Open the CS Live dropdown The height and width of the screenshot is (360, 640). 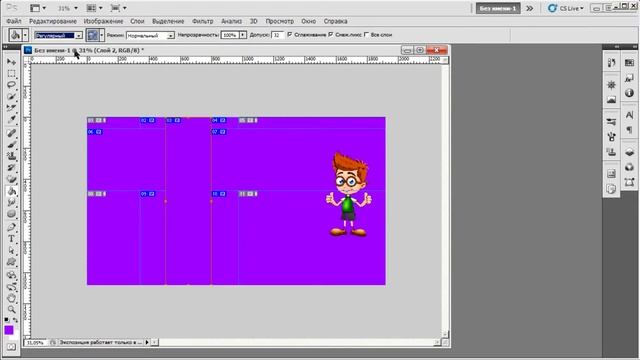click(x=565, y=8)
